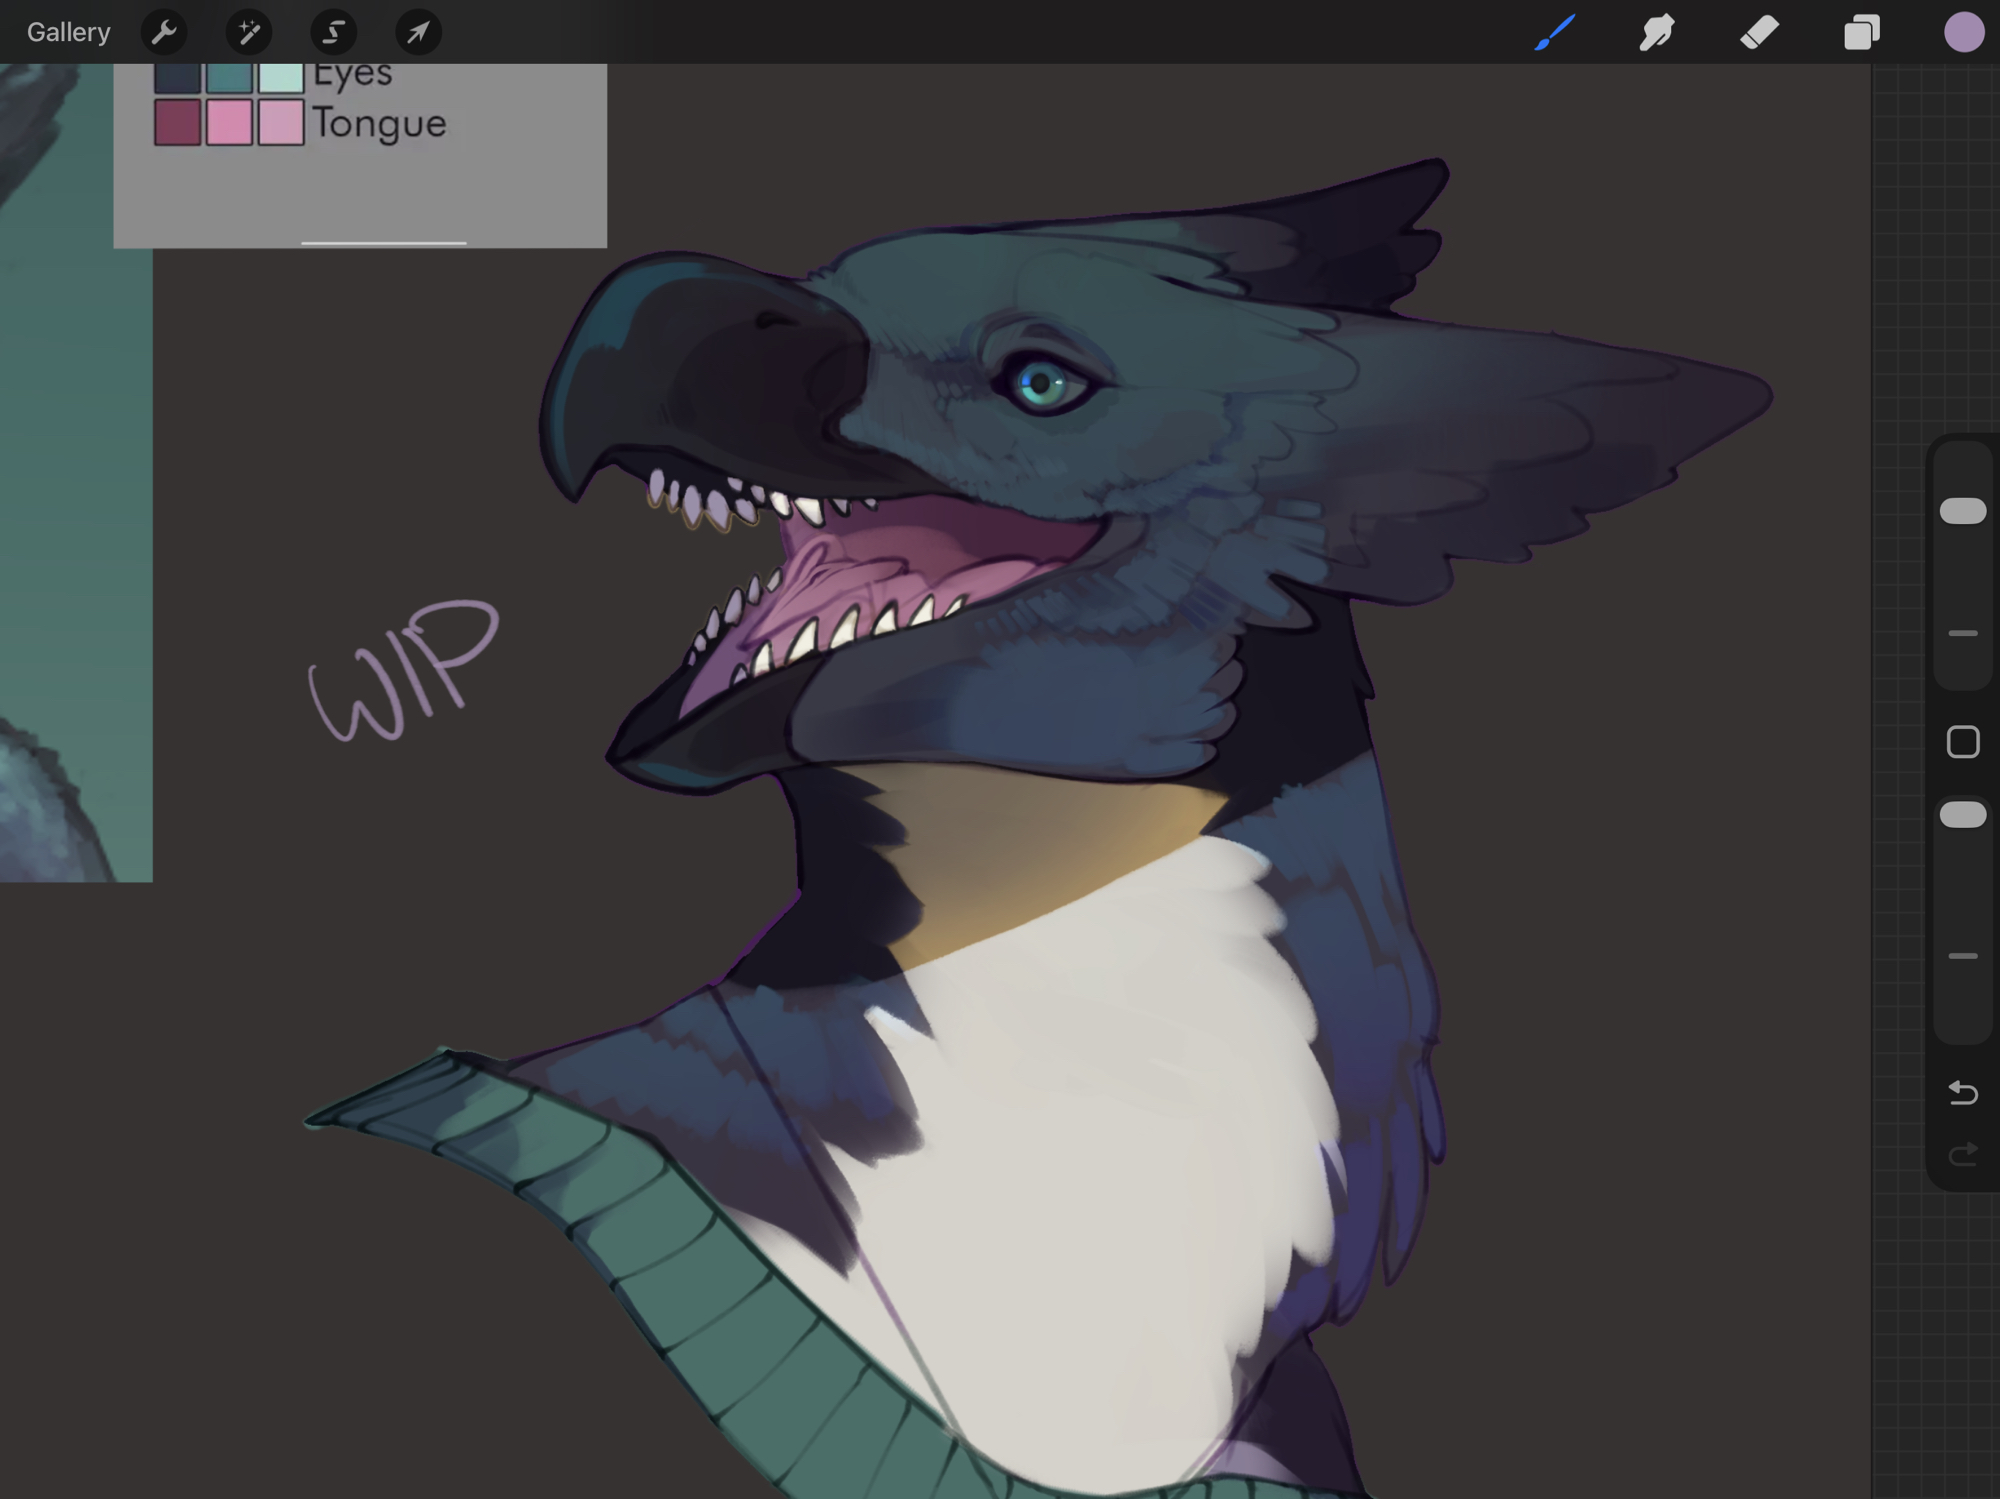The width and height of the screenshot is (2000, 1499).
Task: Click the pale mint Eyes swatch
Action: coord(281,78)
